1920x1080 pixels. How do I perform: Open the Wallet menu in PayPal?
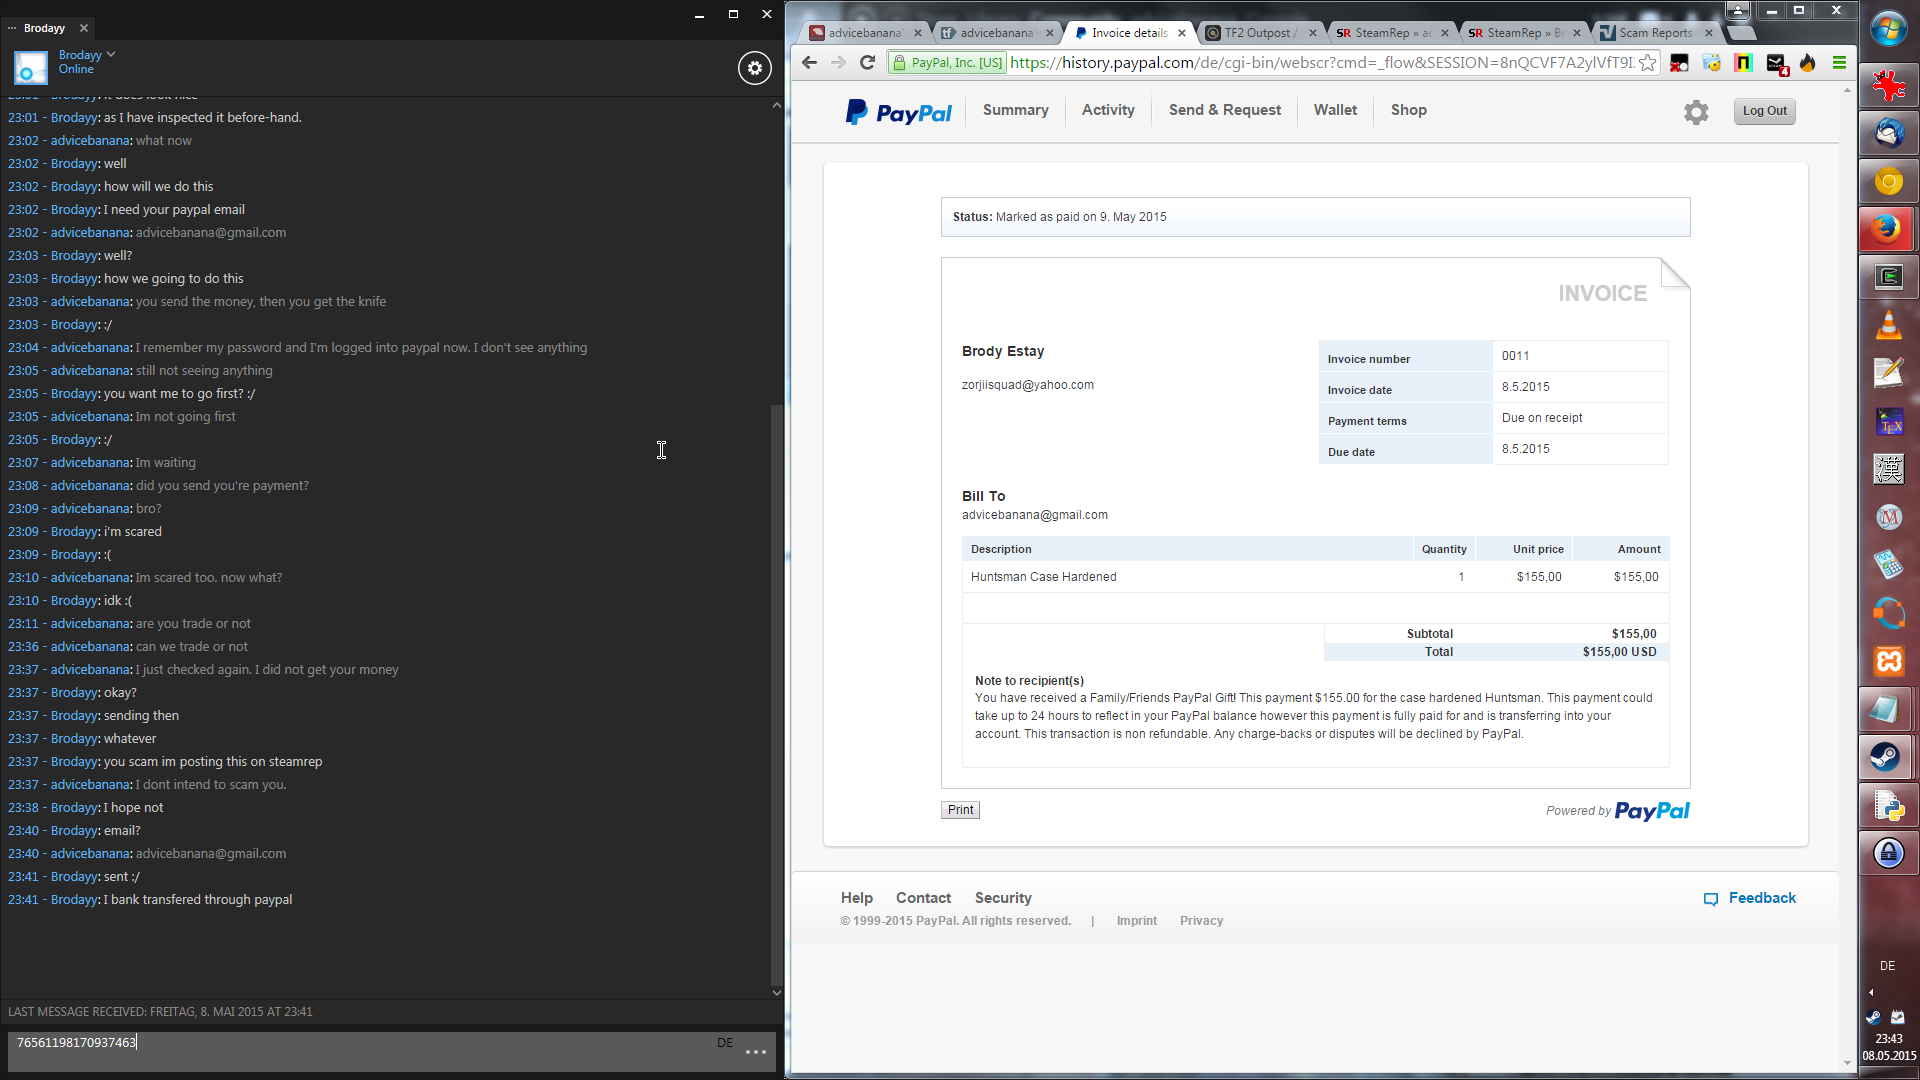click(1335, 110)
